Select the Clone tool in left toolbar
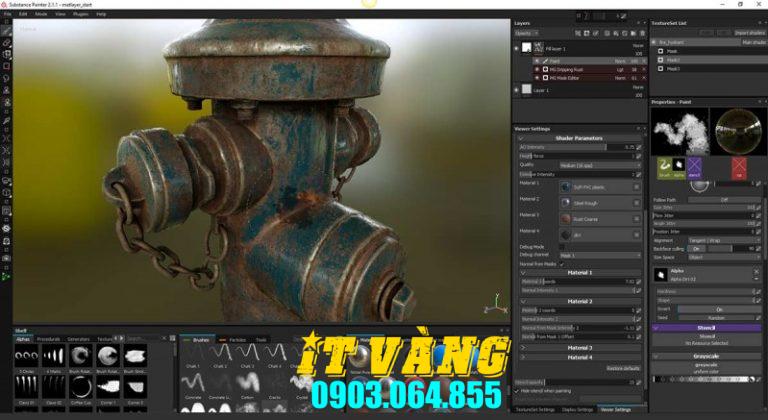Screen dimensions: 768x420 click(x=6, y=90)
